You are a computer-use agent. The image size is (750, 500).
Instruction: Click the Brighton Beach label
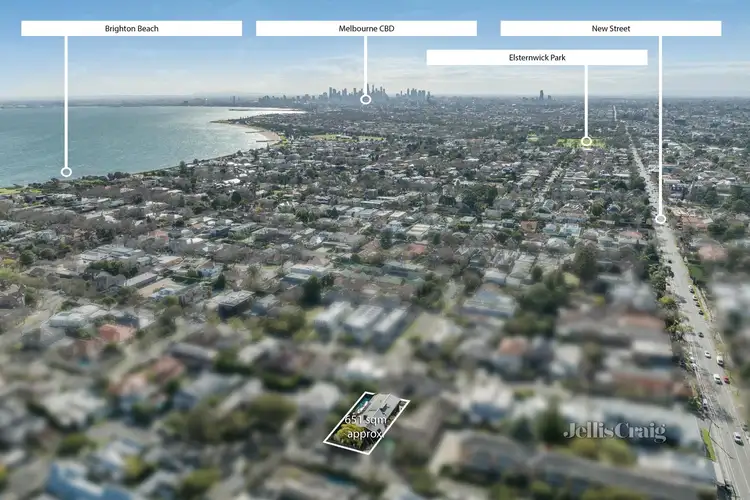[132, 28]
